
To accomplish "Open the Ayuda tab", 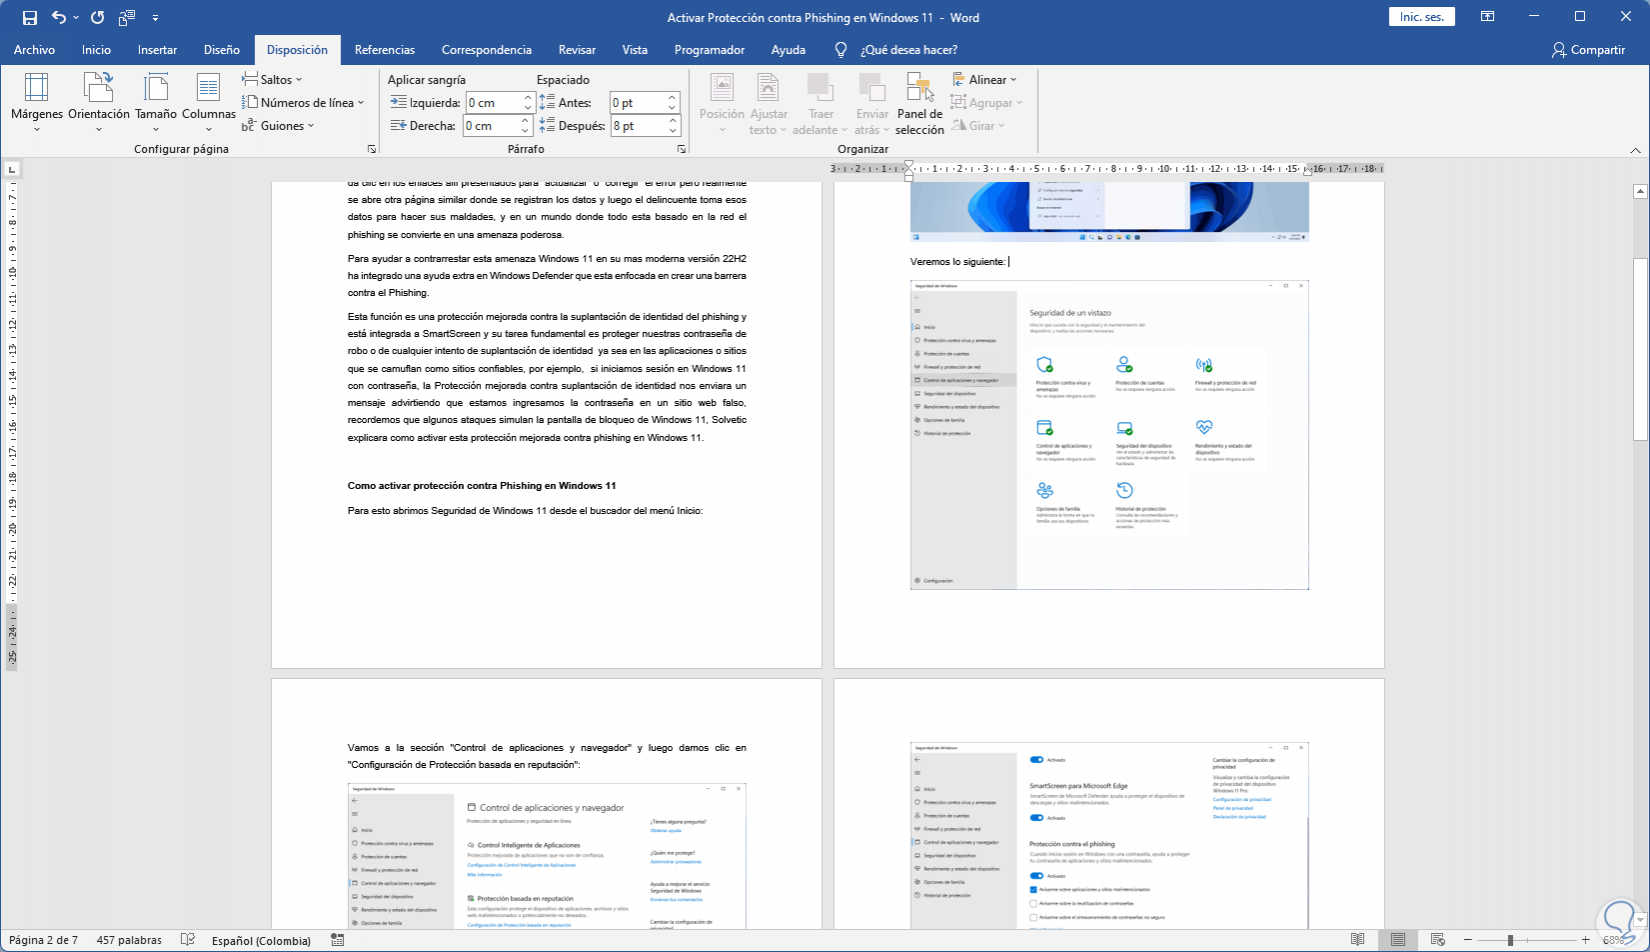I will pos(788,50).
